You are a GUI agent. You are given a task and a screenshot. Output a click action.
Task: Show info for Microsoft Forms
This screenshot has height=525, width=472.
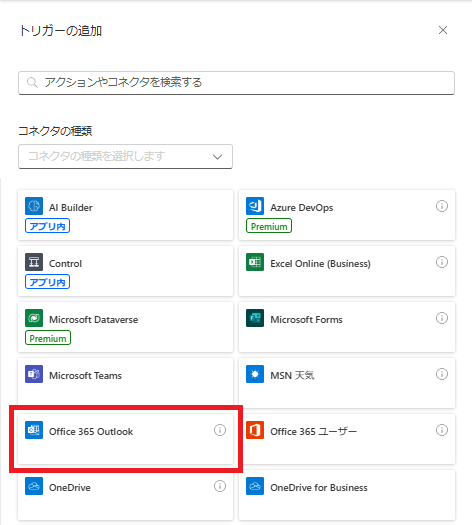(442, 318)
